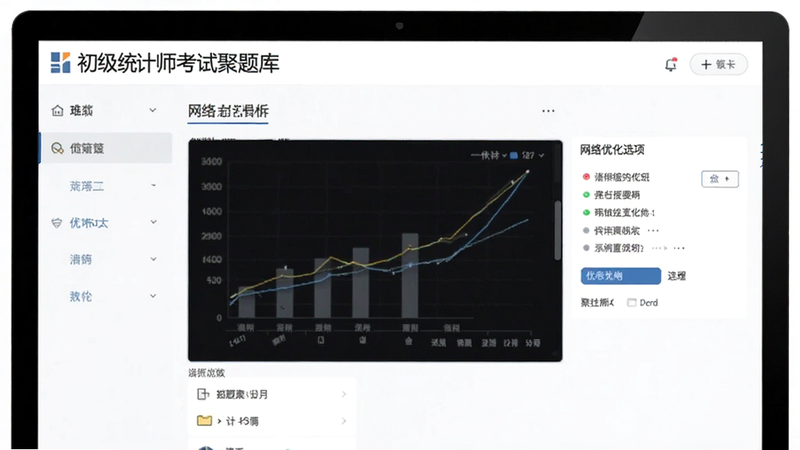Click the yellow folder icon
The height and width of the screenshot is (450, 800).
[x=204, y=420]
